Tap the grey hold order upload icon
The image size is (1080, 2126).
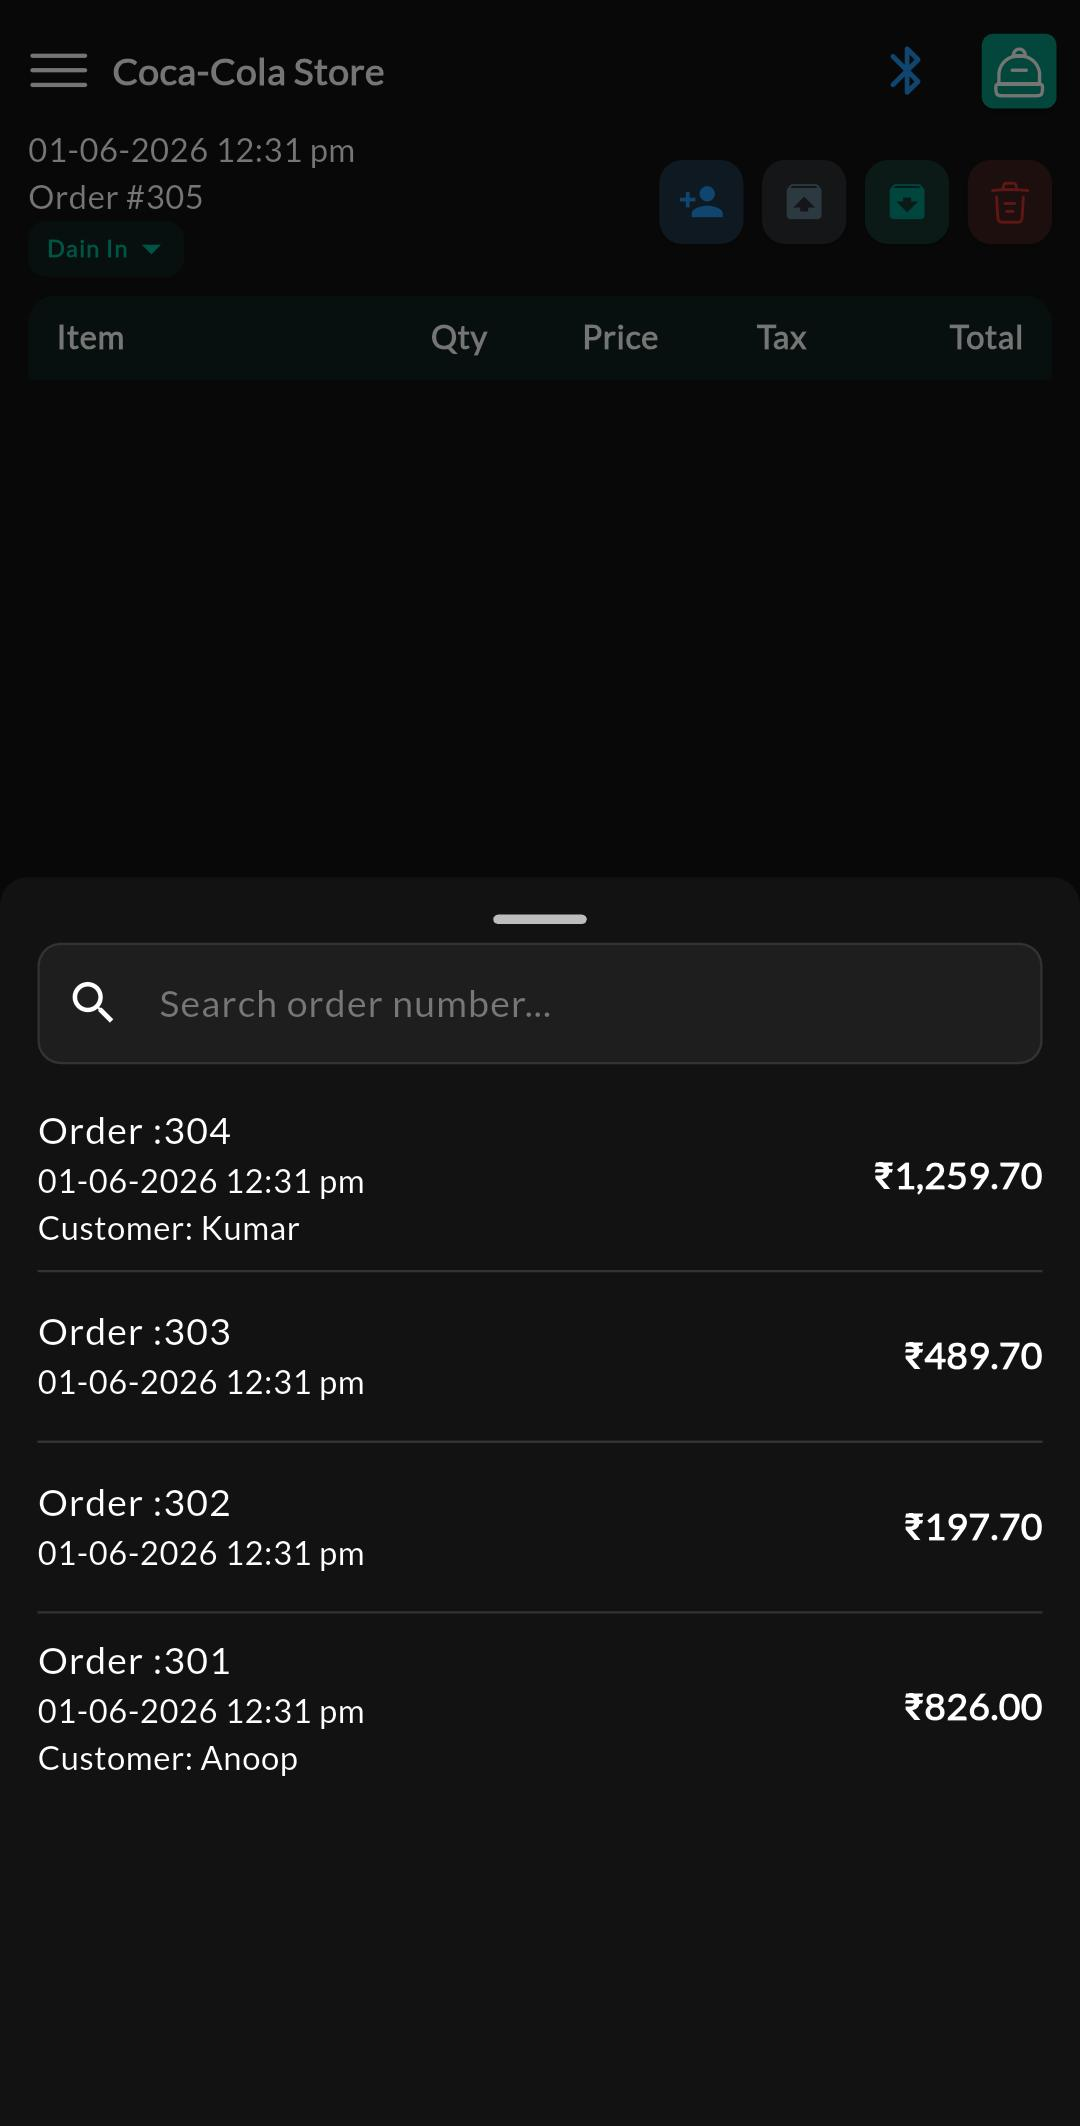pyautogui.click(x=804, y=202)
